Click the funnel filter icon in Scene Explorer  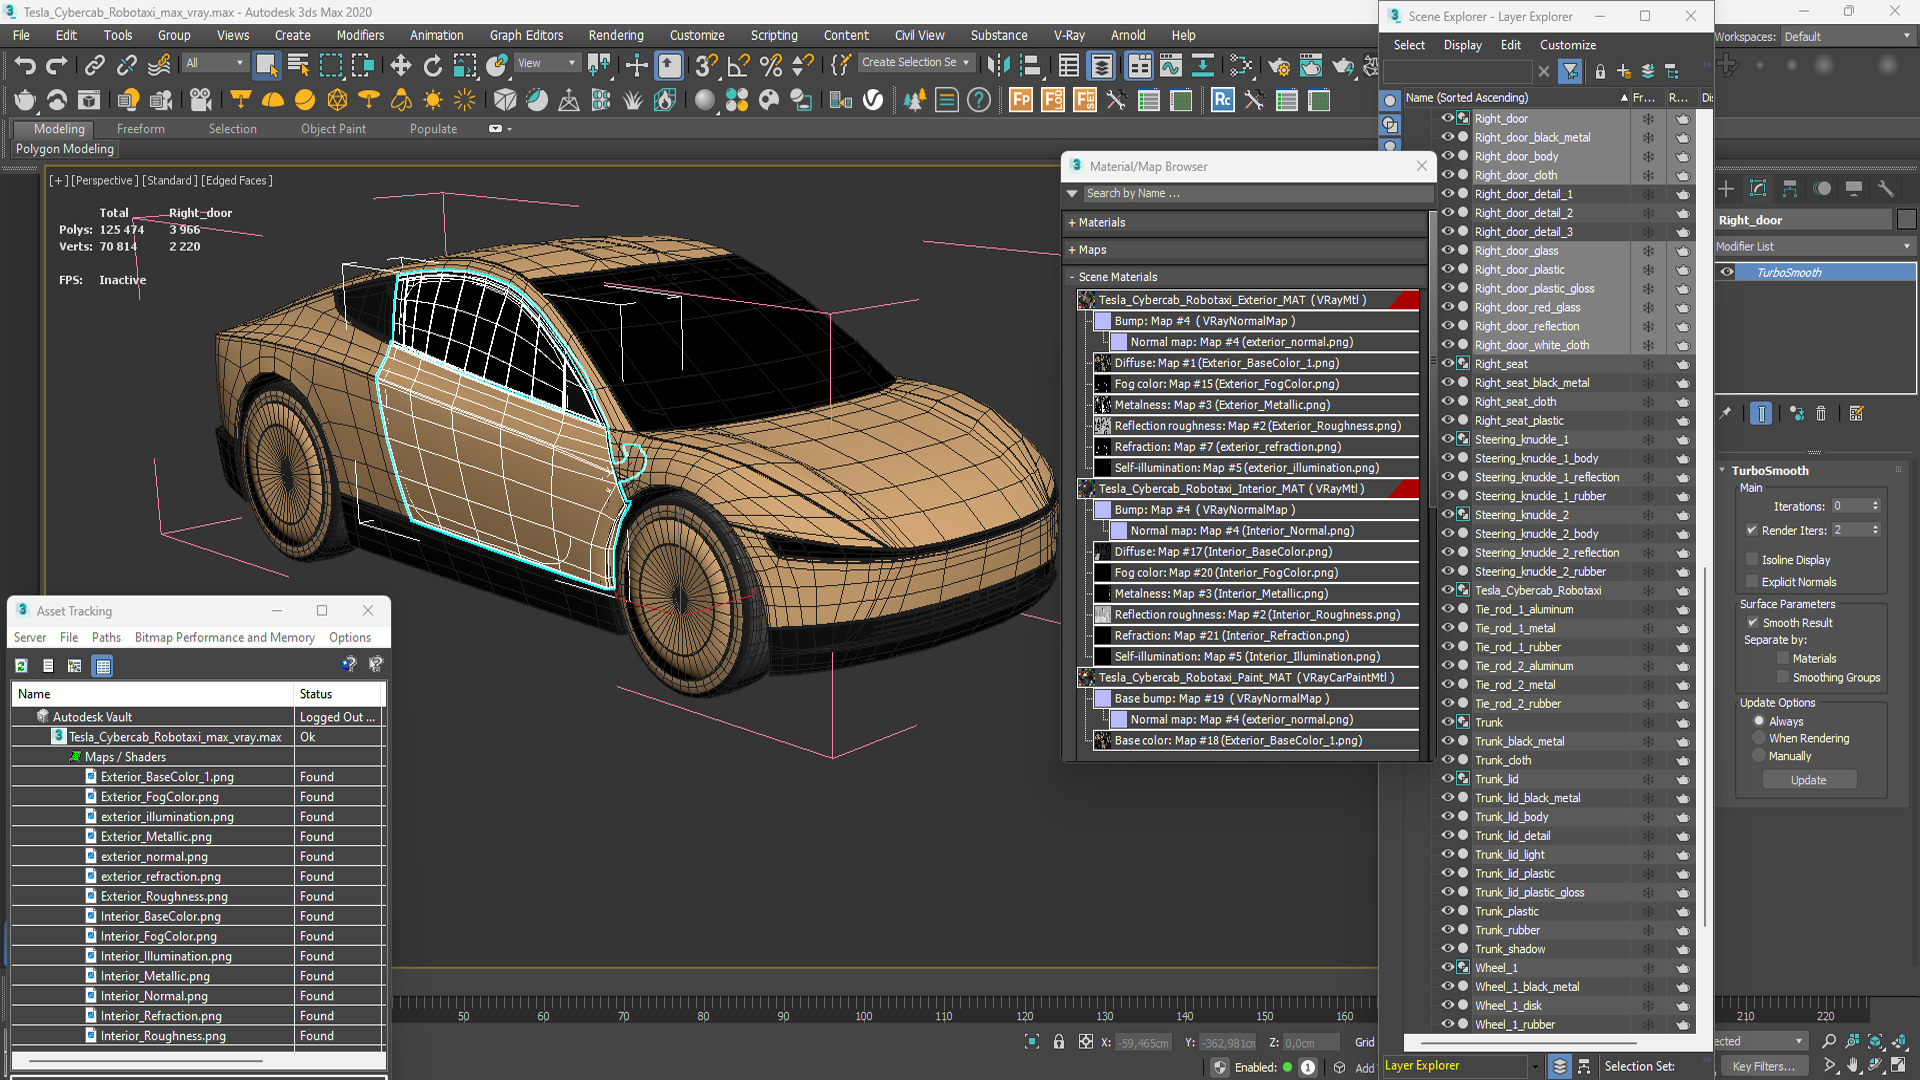tap(1570, 71)
